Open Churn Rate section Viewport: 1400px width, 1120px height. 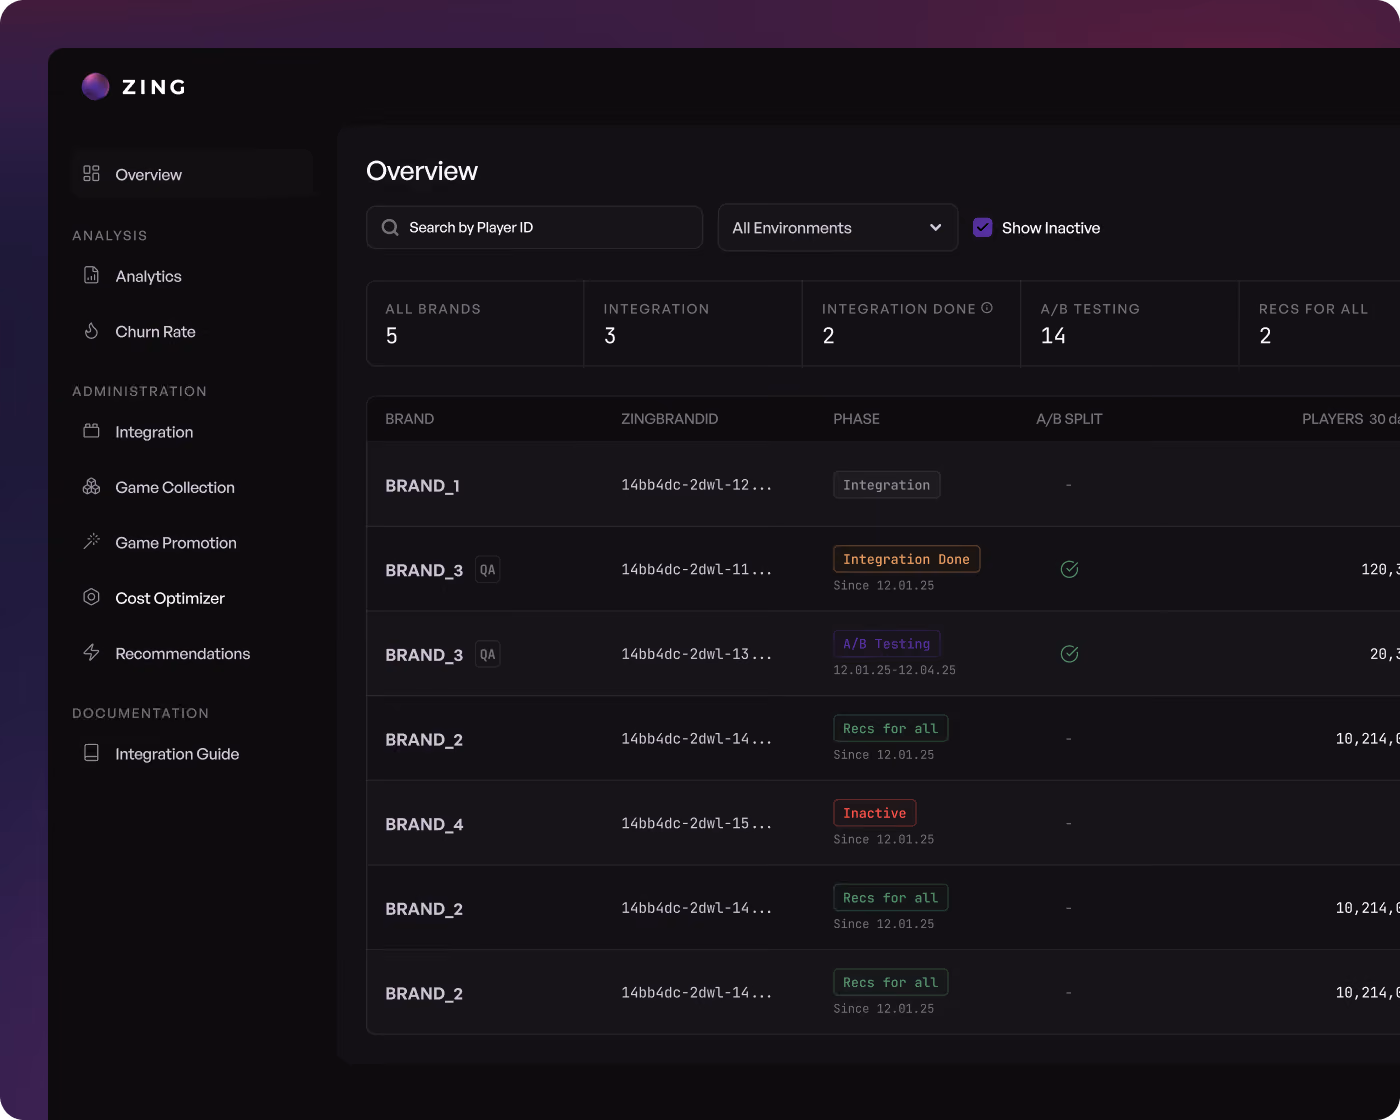click(x=155, y=332)
